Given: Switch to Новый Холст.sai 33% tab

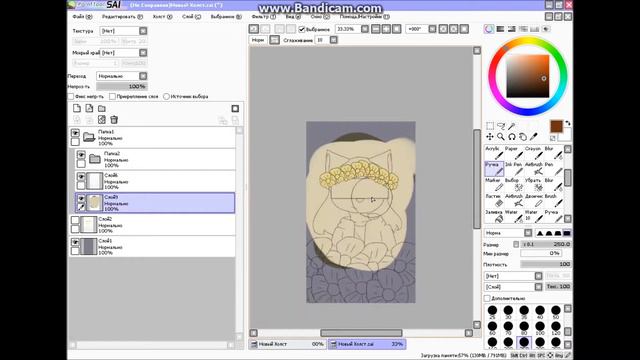Looking at the screenshot, I should click(x=367, y=344).
